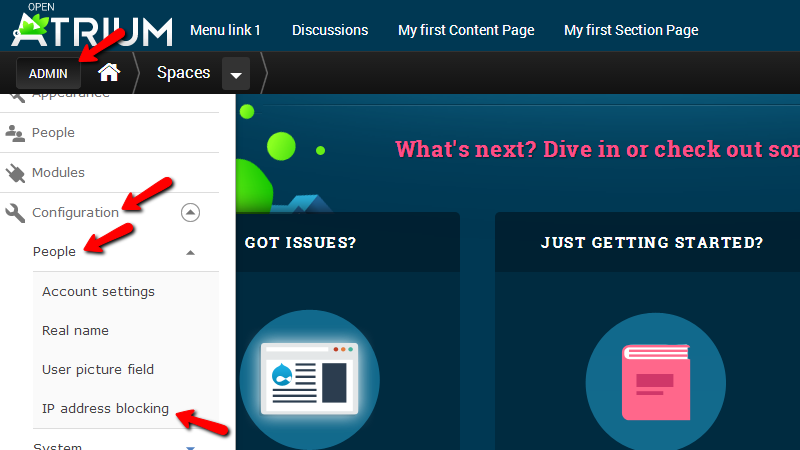Viewport: 800px width, 450px height.
Task: Click the browser window illustration under Got Issues
Action: tap(309, 380)
